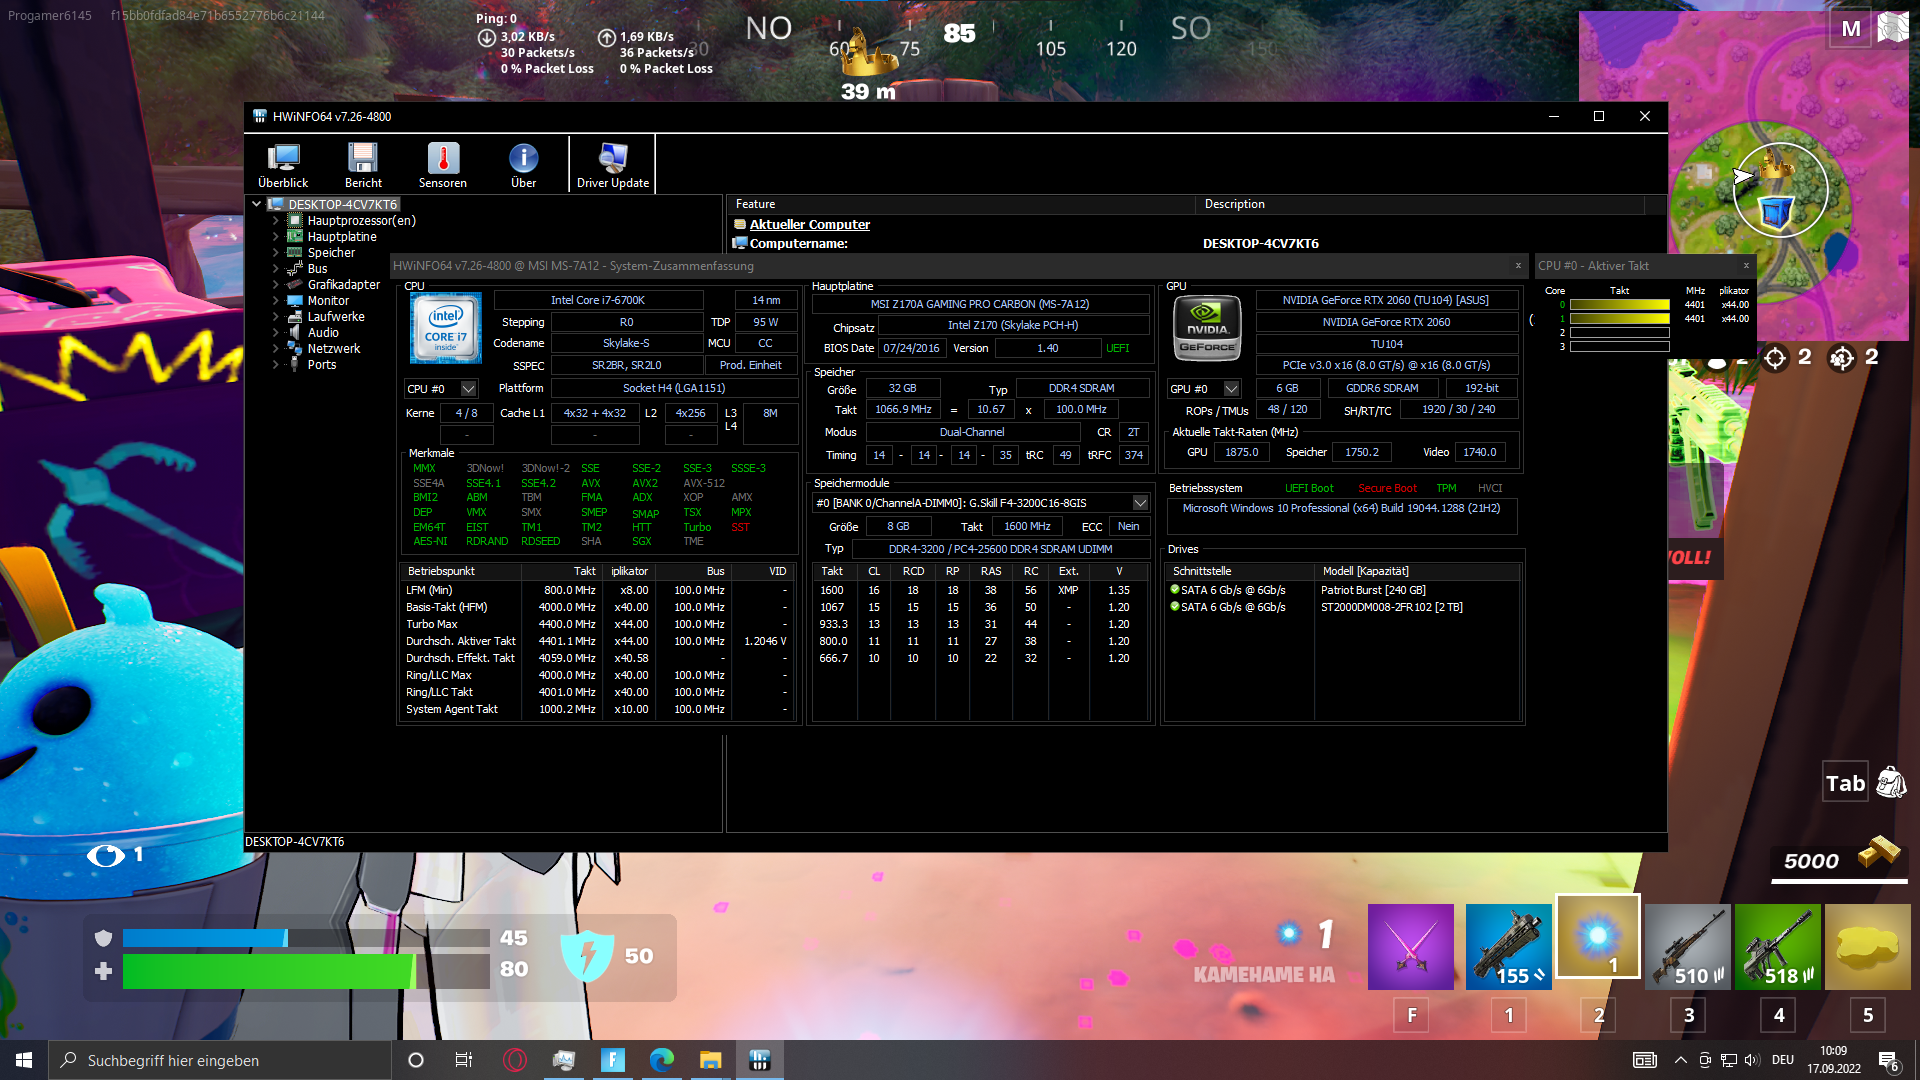Screen dimensions: 1920x1080
Task: Click the gold bars icon
Action: pyautogui.click(x=1879, y=852)
